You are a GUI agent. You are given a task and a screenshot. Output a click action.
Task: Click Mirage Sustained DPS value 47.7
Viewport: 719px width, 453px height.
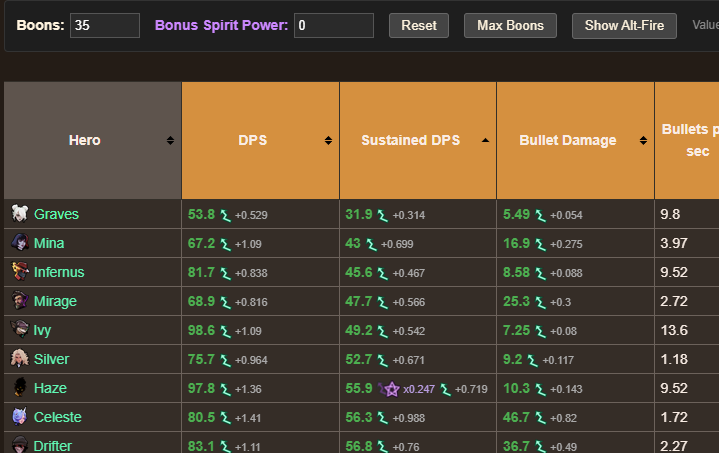pyautogui.click(x=359, y=301)
